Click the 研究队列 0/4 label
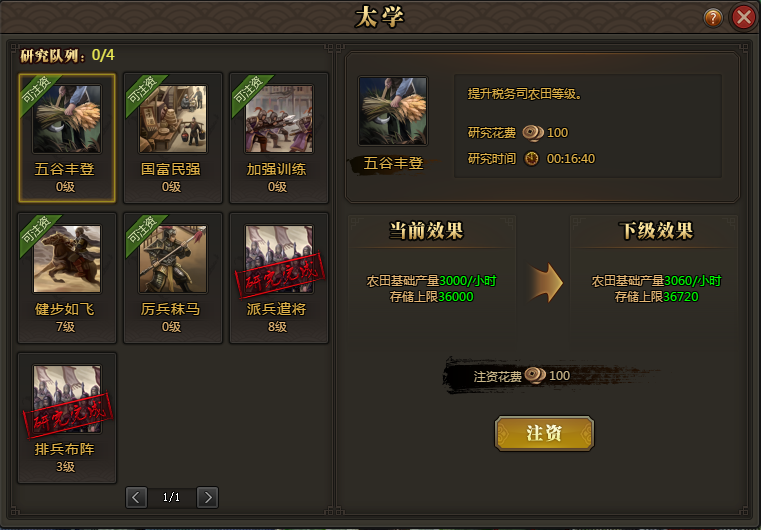The width and height of the screenshot is (761, 530). coord(67,55)
